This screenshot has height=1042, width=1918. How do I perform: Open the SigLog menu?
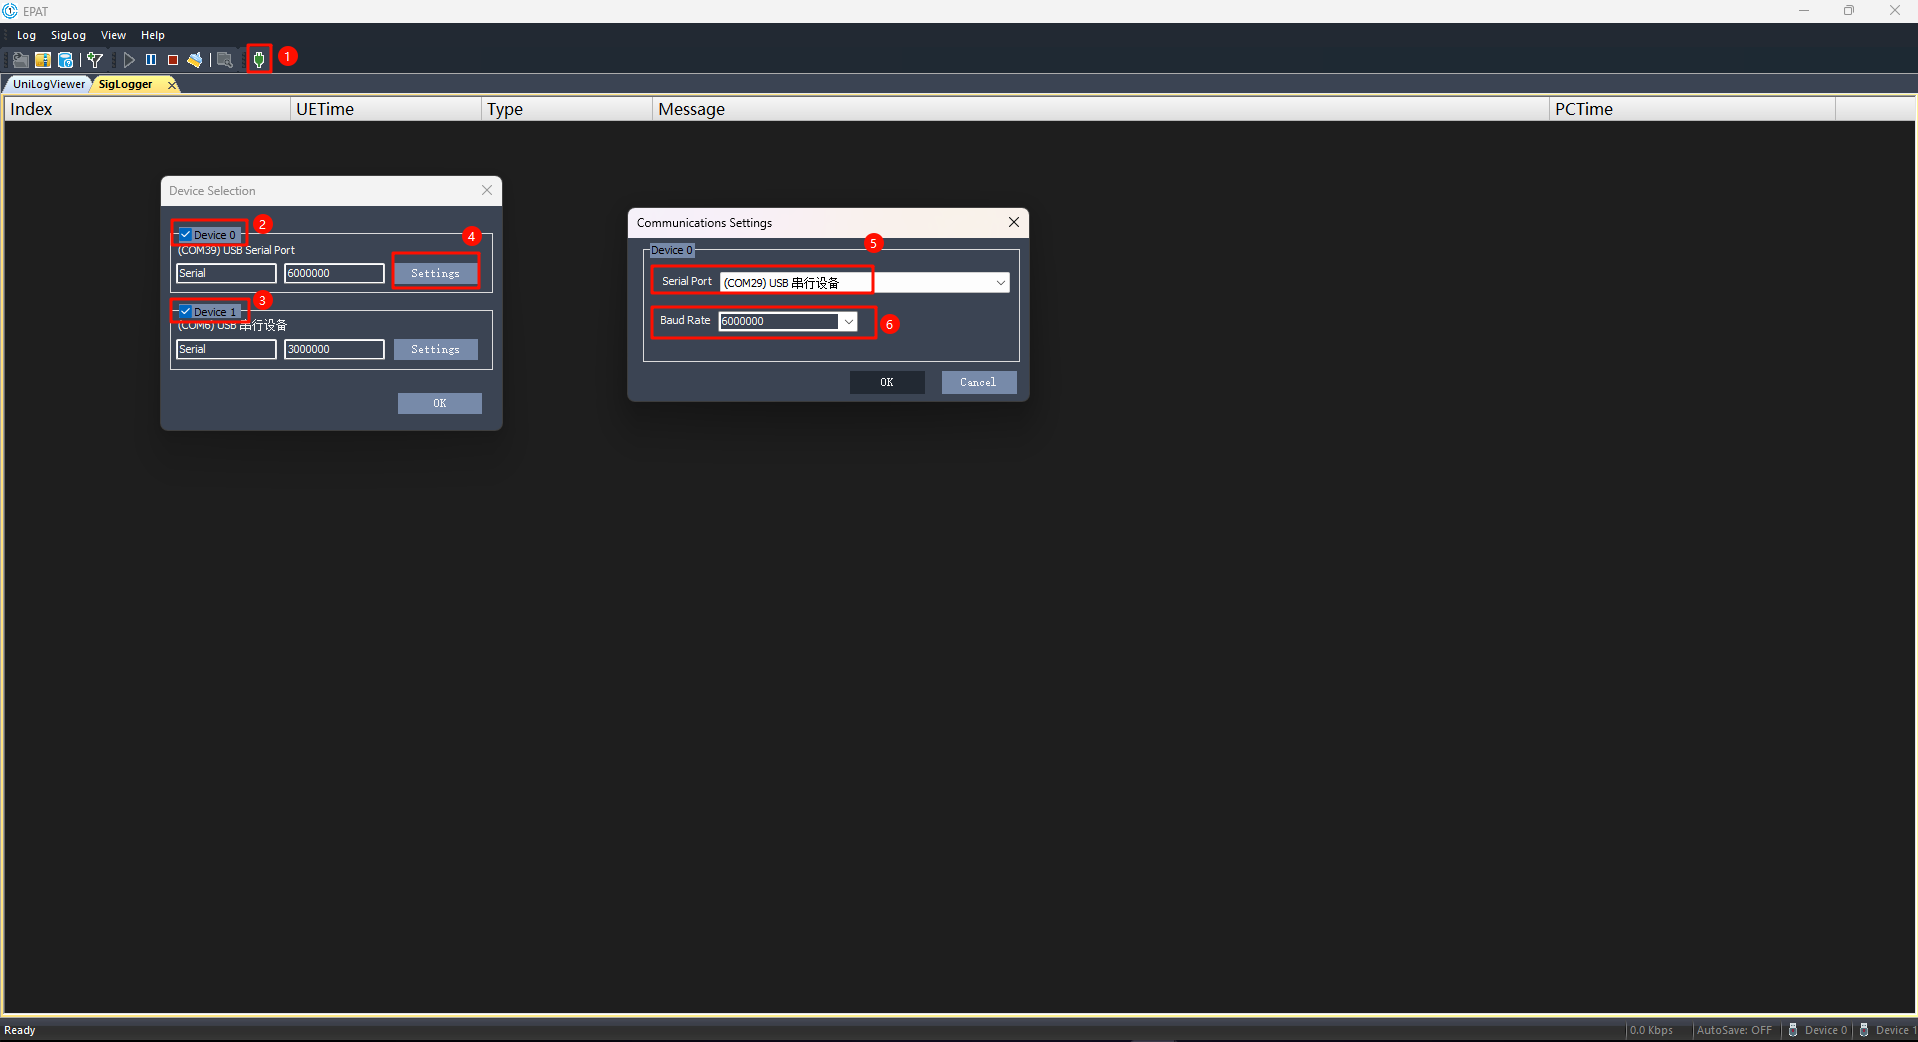(x=69, y=35)
